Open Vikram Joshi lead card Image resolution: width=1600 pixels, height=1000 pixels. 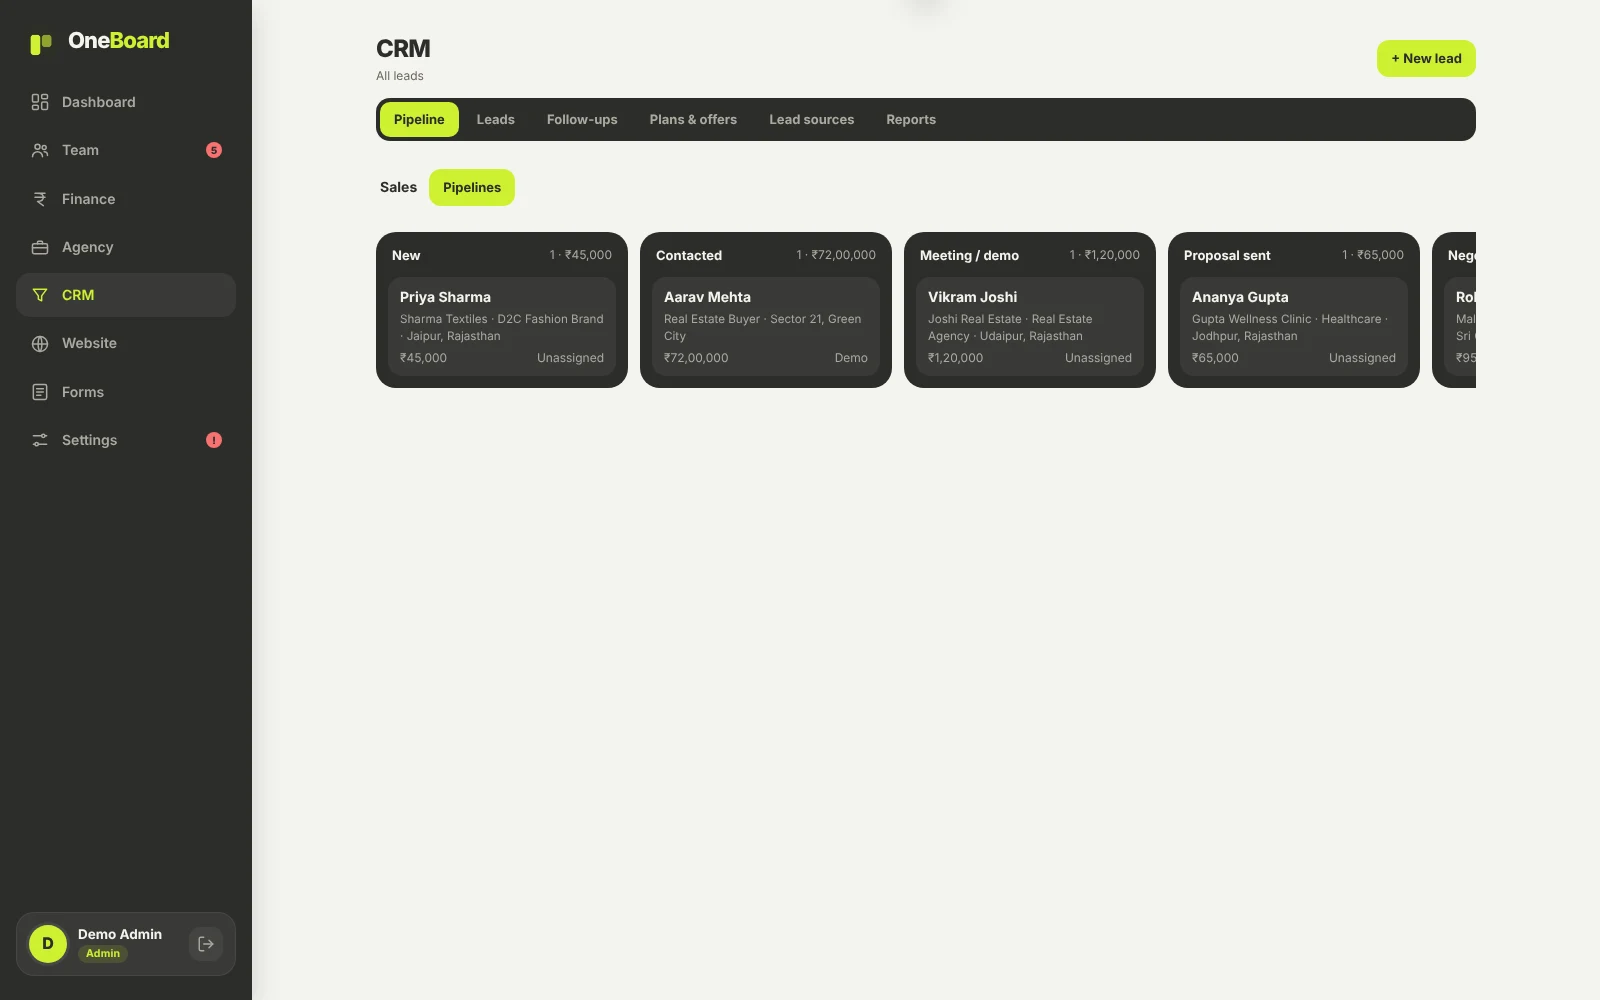click(x=1030, y=327)
